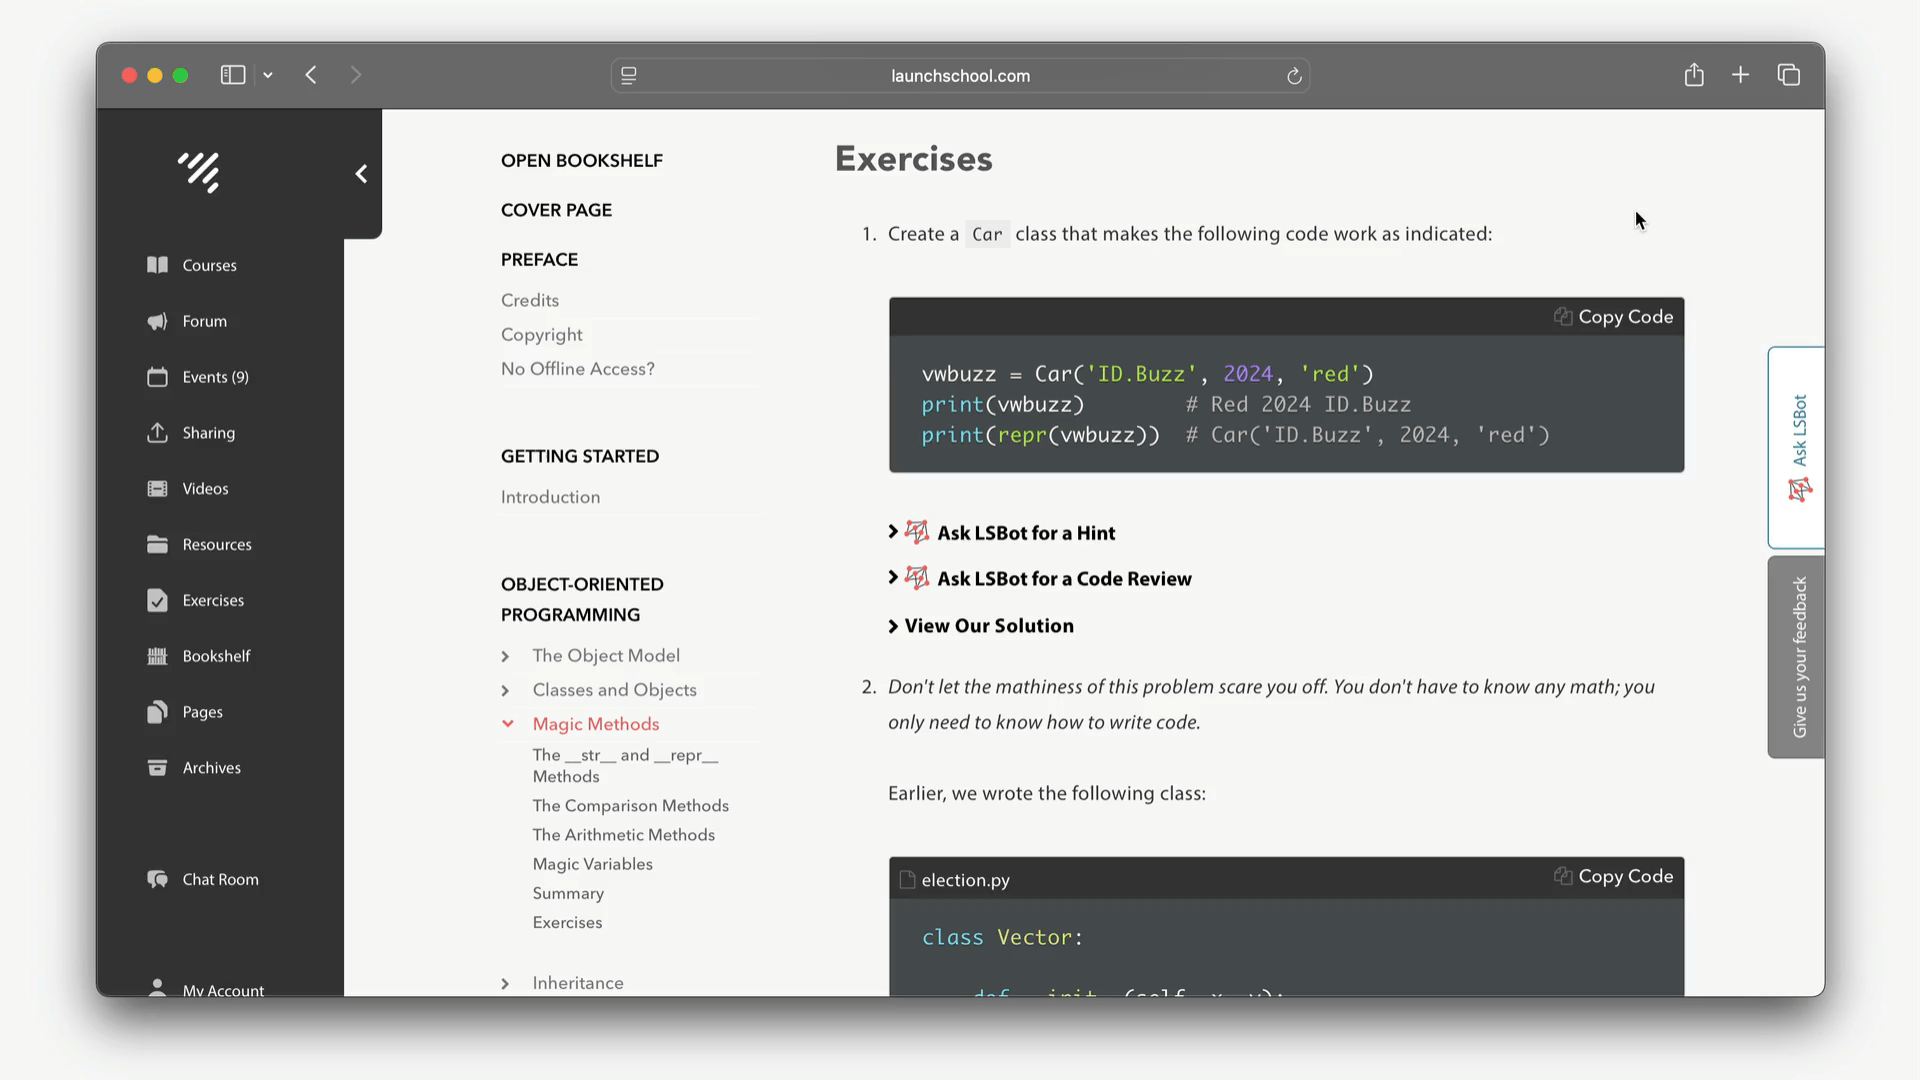Collapse the Magic Methods chapter
Viewport: 1920px width, 1080px height.
click(508, 724)
